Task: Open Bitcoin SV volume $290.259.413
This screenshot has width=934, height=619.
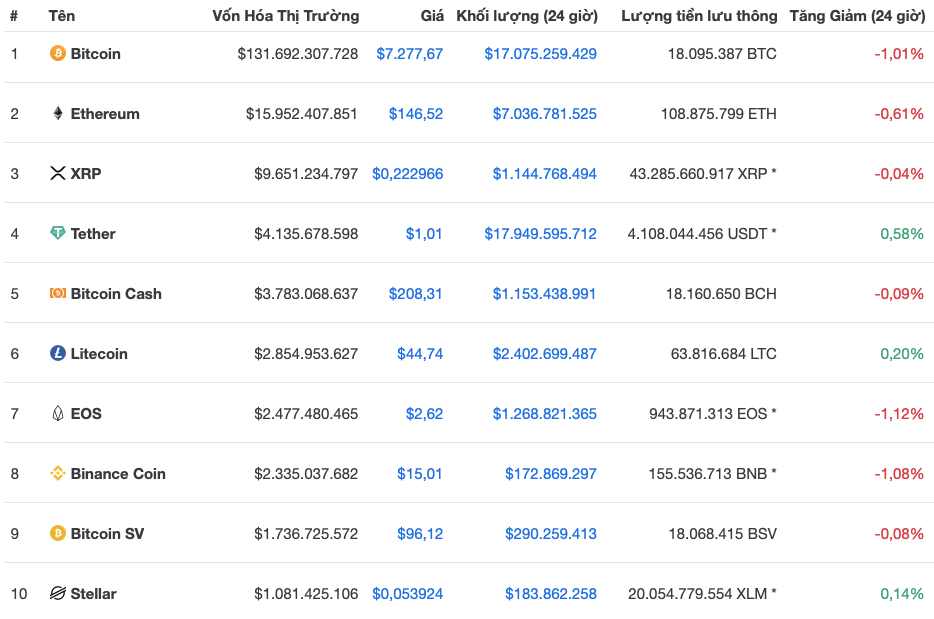Action: click(551, 534)
